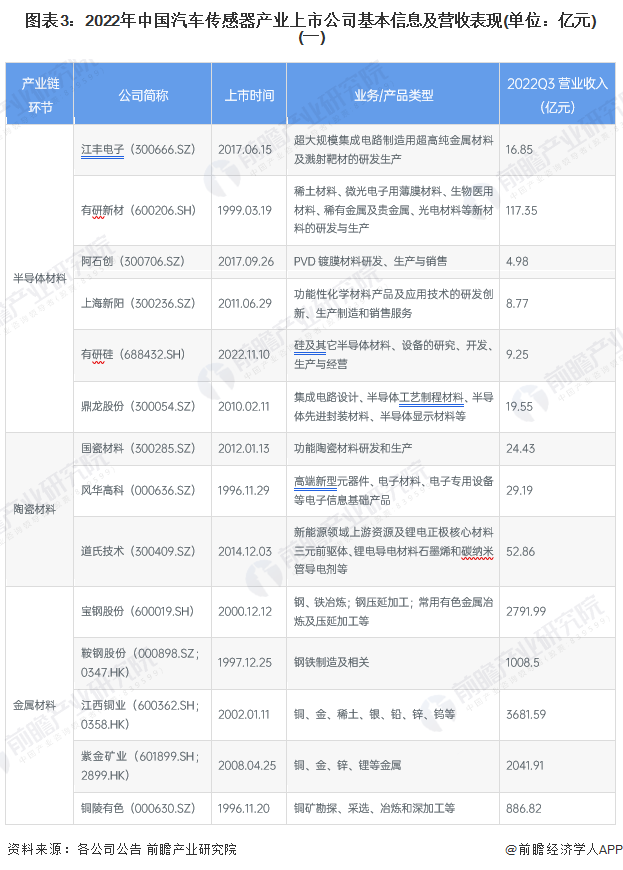
Task: Click listing date 2010.02.11
Action: (244, 406)
